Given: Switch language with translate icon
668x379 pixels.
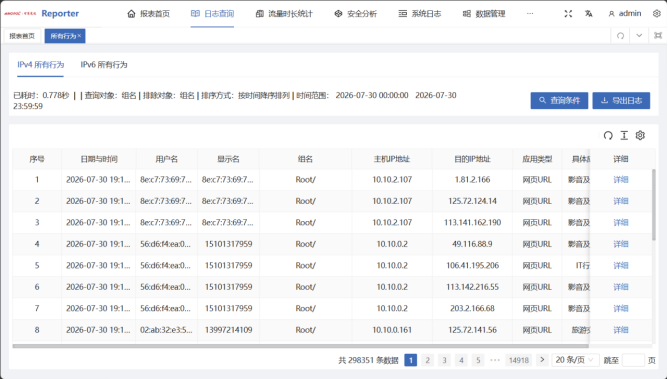Looking at the screenshot, I should (589, 14).
